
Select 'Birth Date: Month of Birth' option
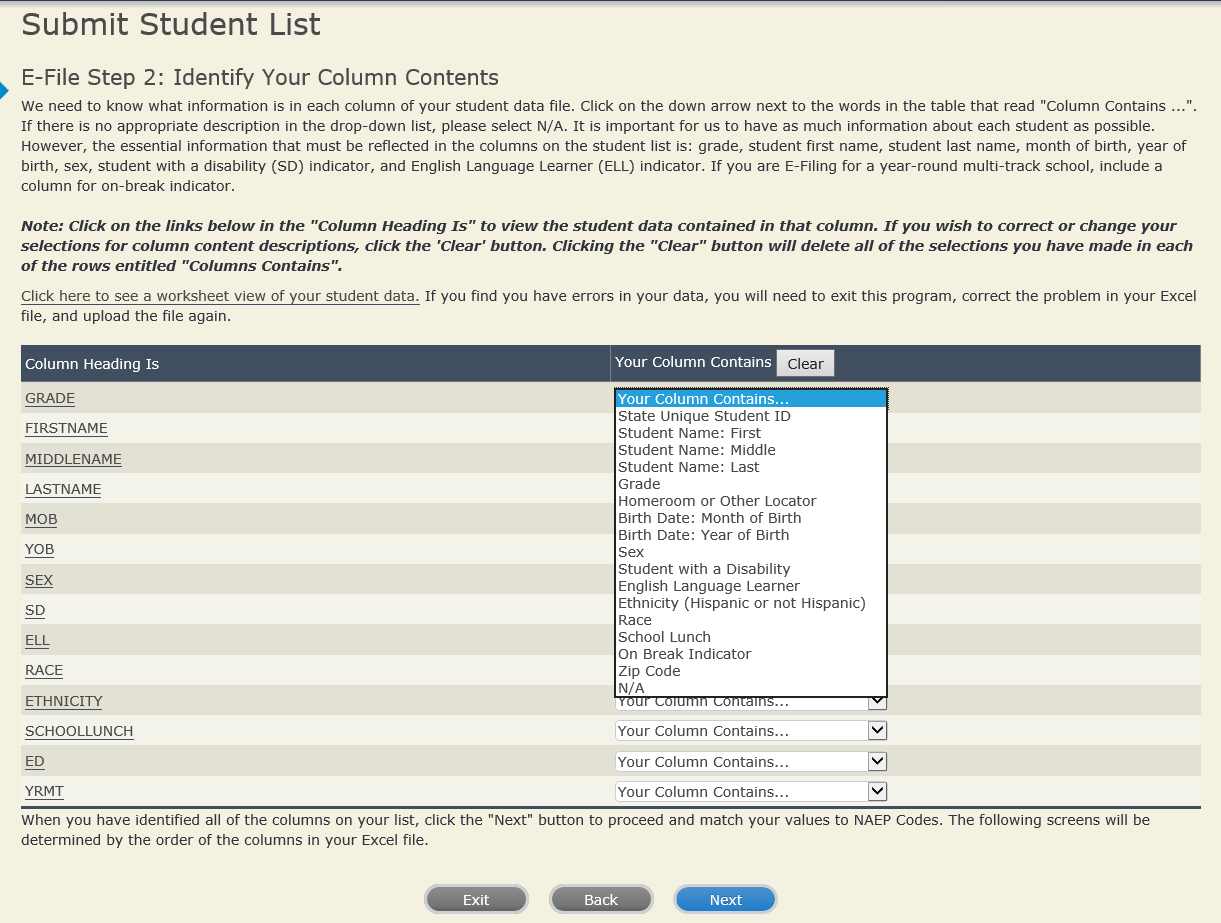click(x=709, y=518)
